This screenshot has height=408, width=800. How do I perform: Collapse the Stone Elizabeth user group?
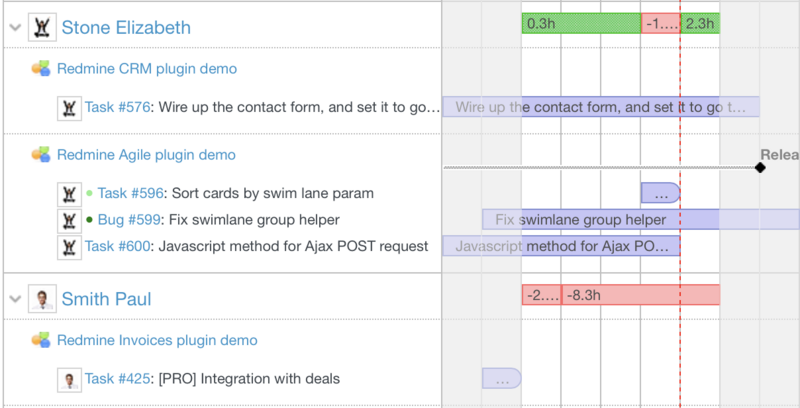coord(14,28)
